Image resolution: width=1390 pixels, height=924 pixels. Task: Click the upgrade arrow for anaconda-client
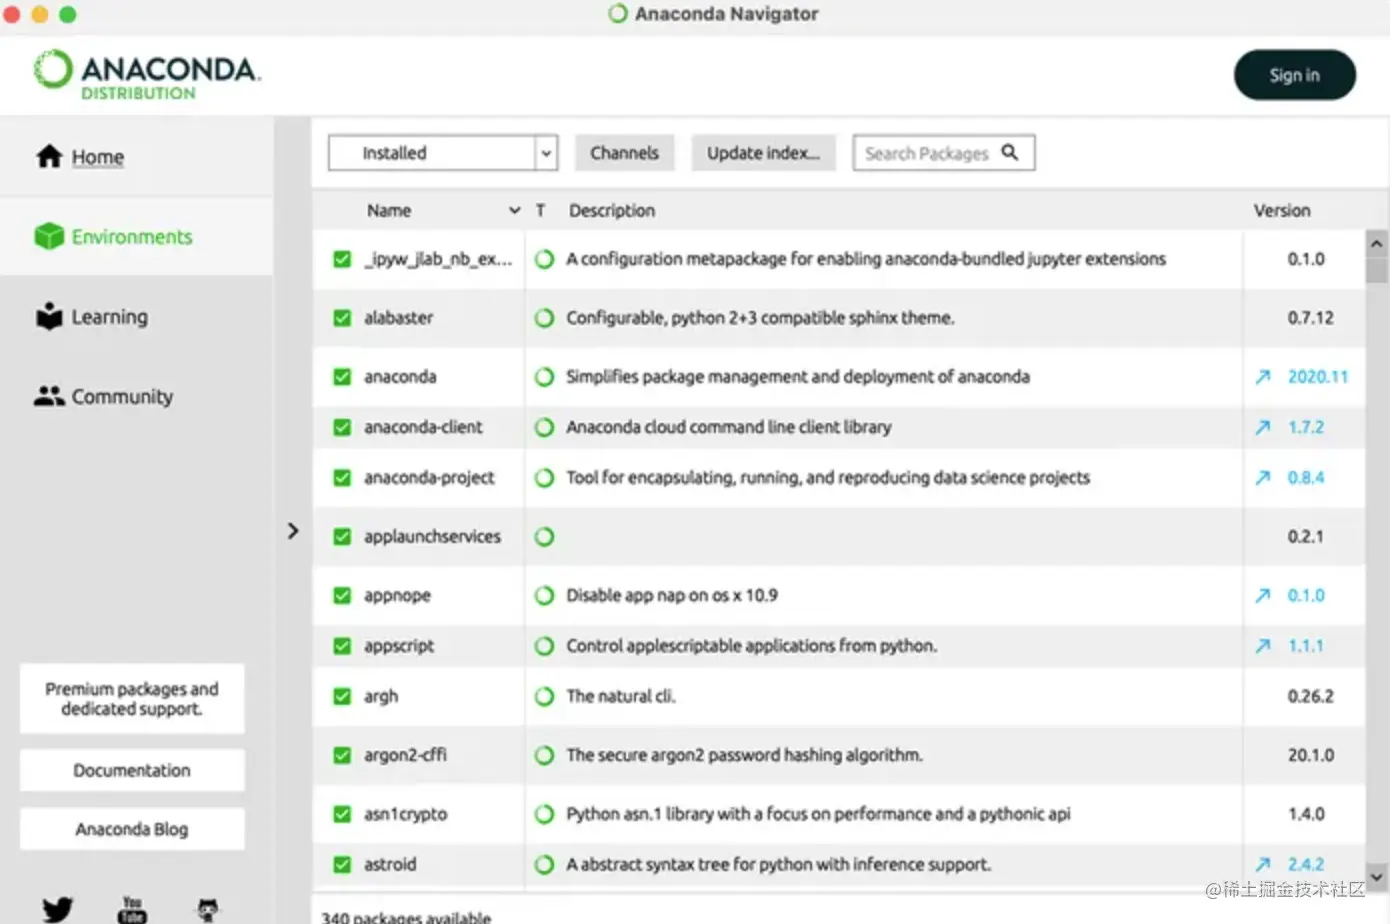(1263, 427)
